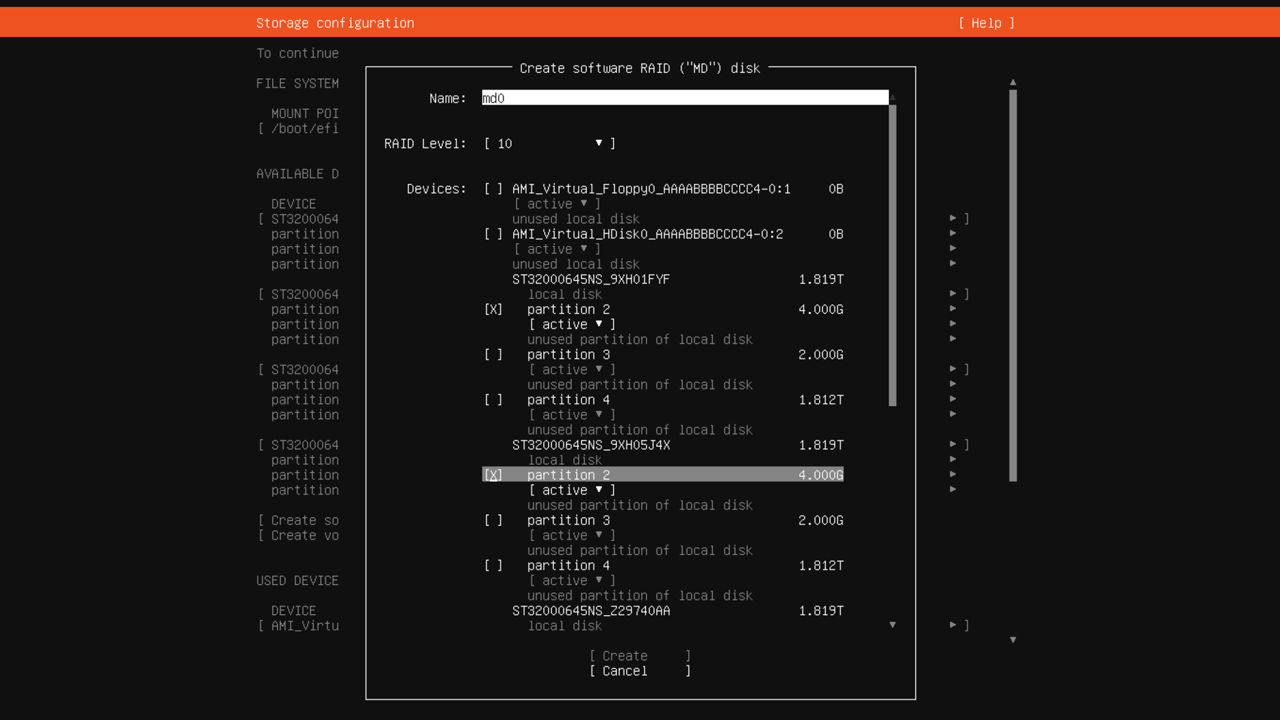1280x720 pixels.
Task: Open the Help menu in header
Action: tap(986, 23)
